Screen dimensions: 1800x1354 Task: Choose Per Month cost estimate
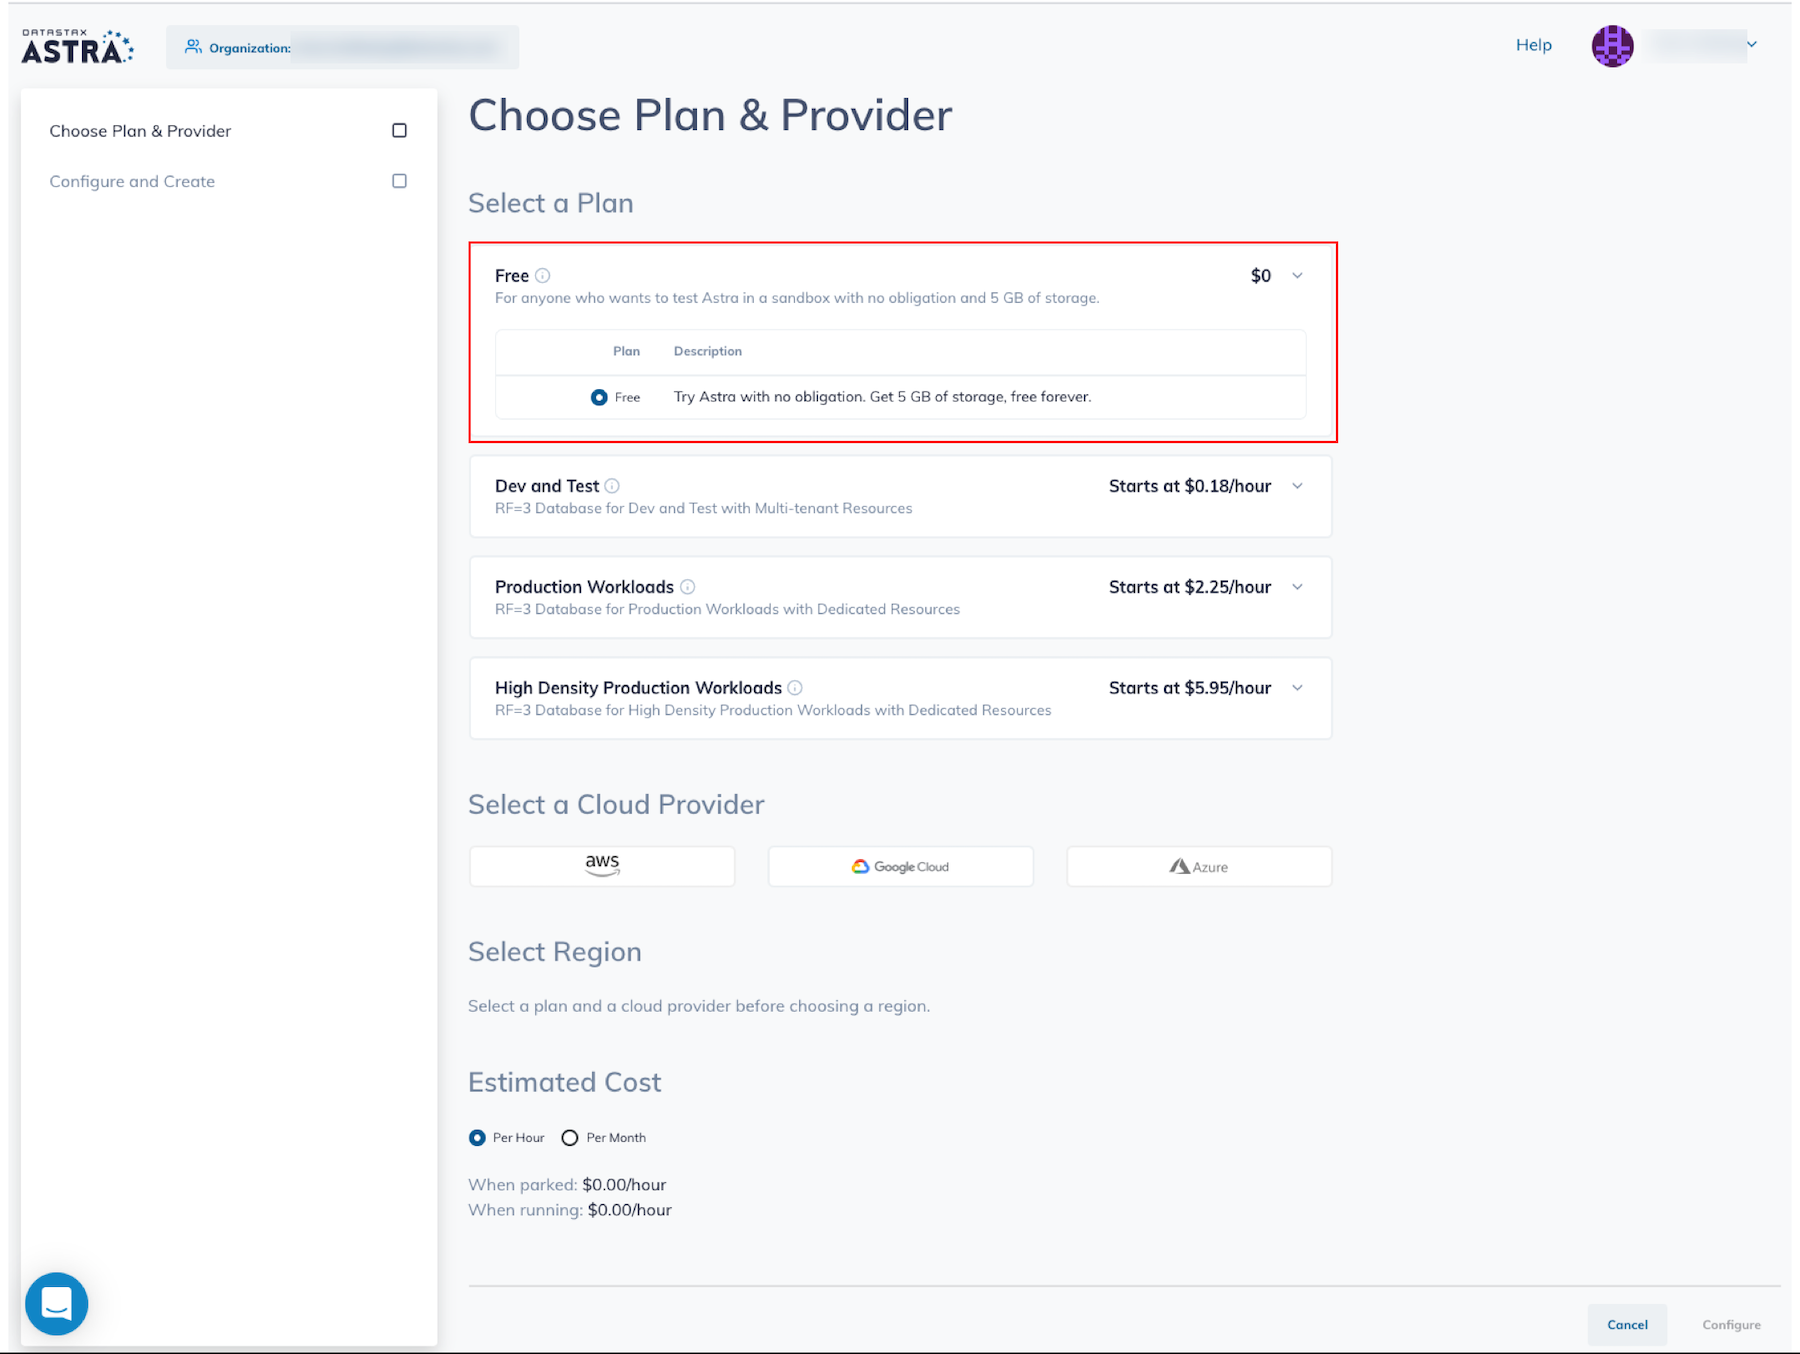(570, 1138)
